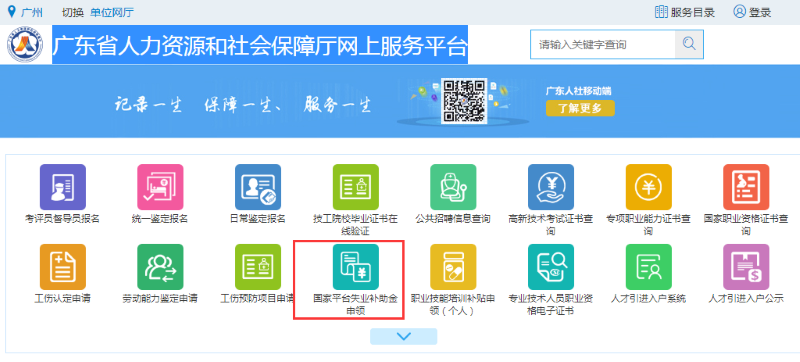Click the 记录一生 保障一生 服务一生 slogan
Image resolution: width=800 pixels, height=362 pixels.
243,105
